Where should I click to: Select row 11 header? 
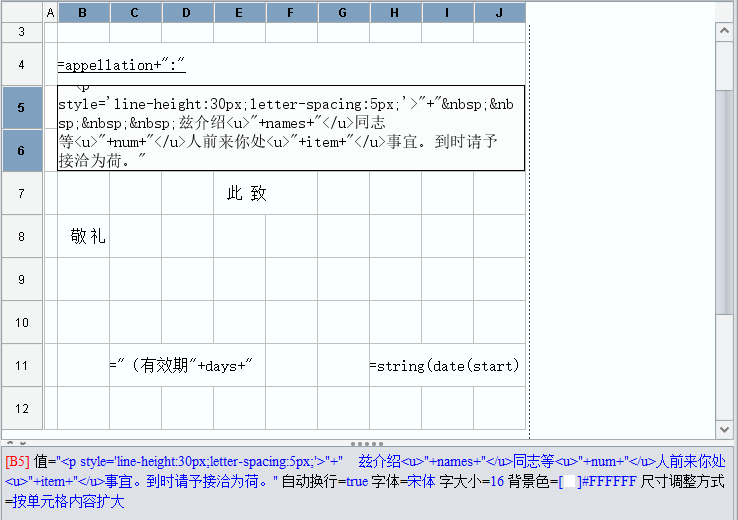pyautogui.click(x=22, y=366)
